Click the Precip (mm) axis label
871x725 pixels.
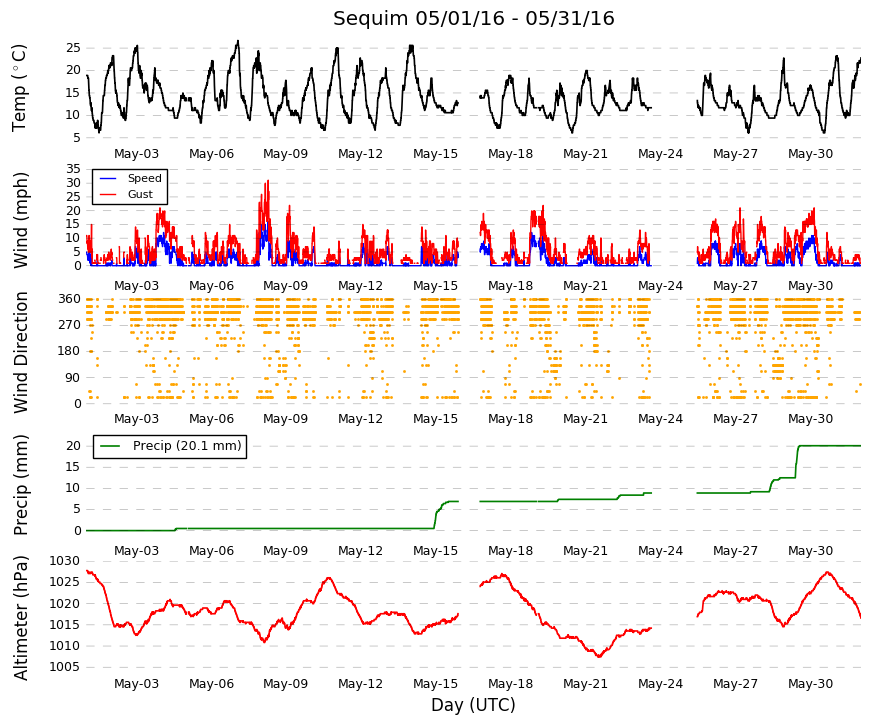pyautogui.click(x=20, y=484)
